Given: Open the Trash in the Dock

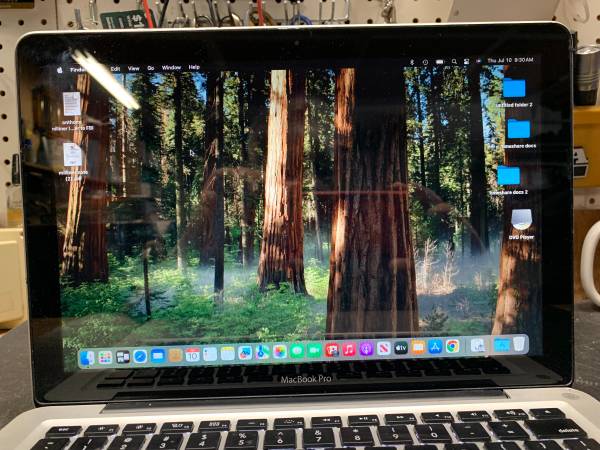Looking at the screenshot, I should [519, 344].
